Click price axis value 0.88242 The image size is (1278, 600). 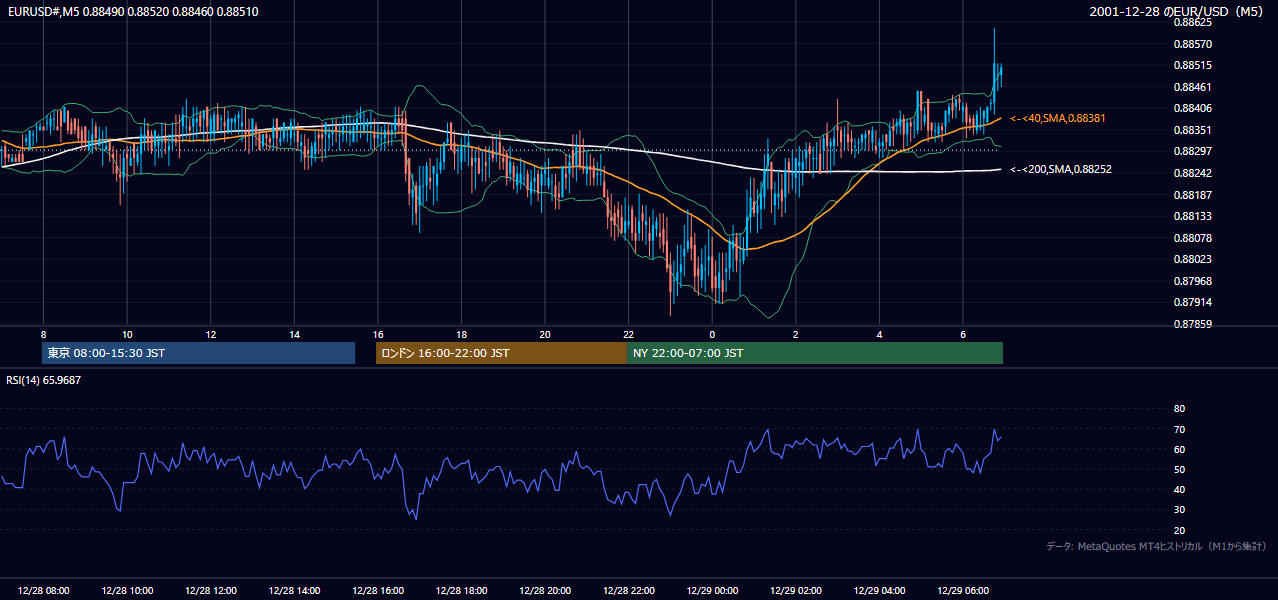coord(1192,173)
